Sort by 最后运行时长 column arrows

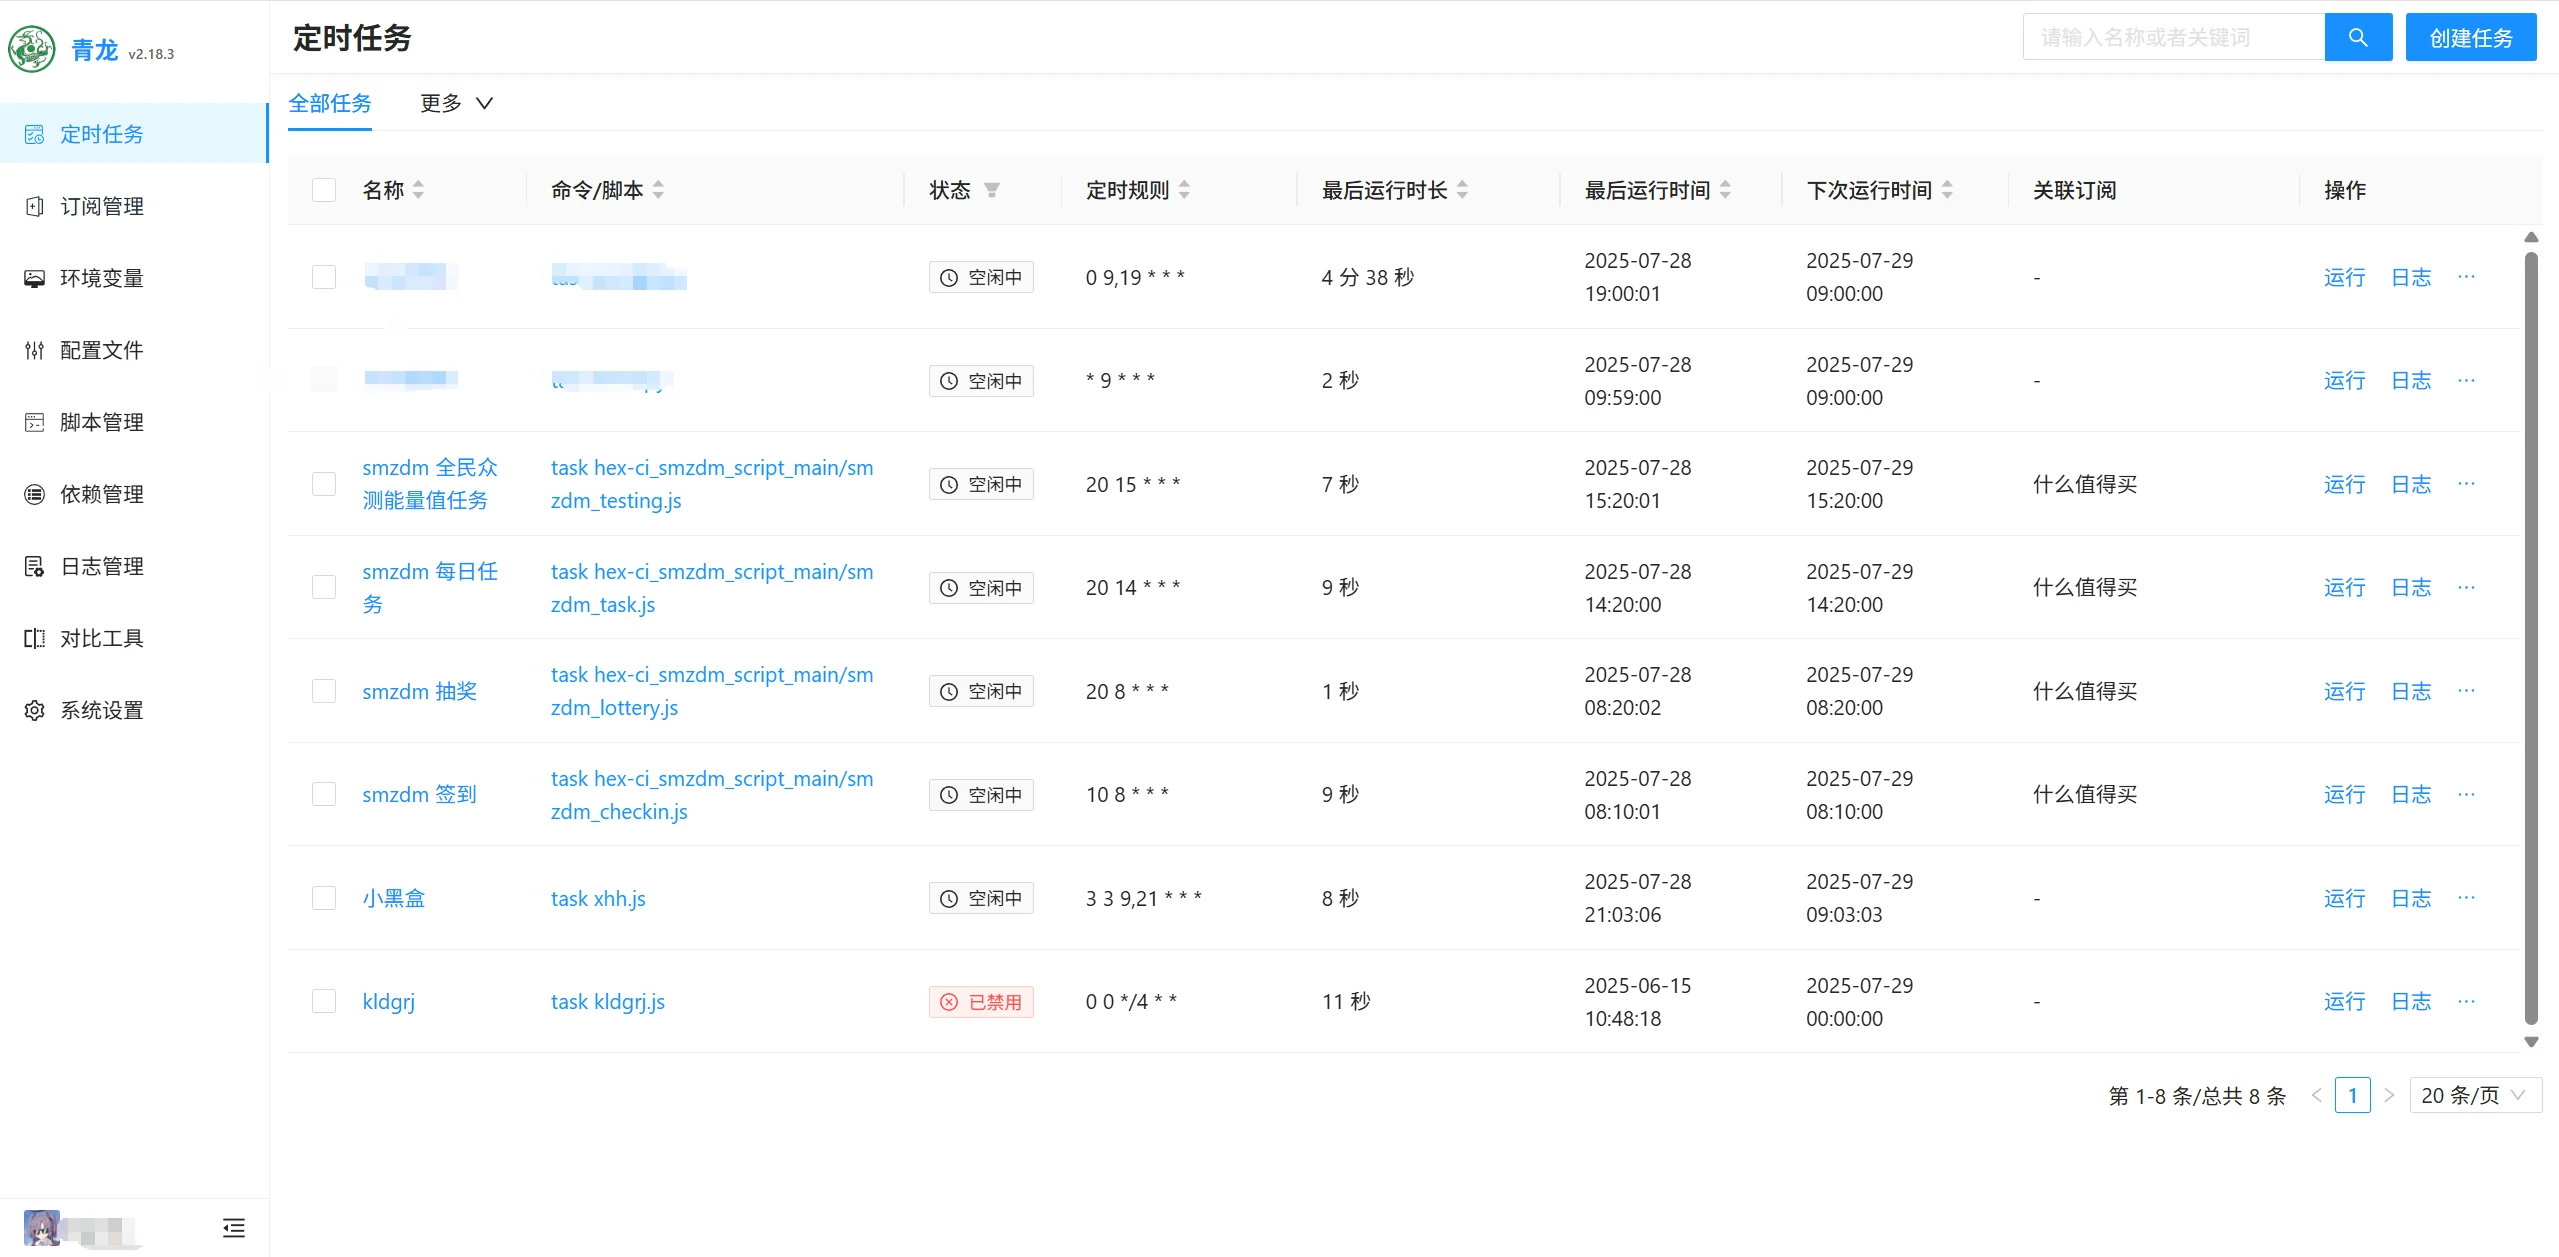pyautogui.click(x=1462, y=190)
